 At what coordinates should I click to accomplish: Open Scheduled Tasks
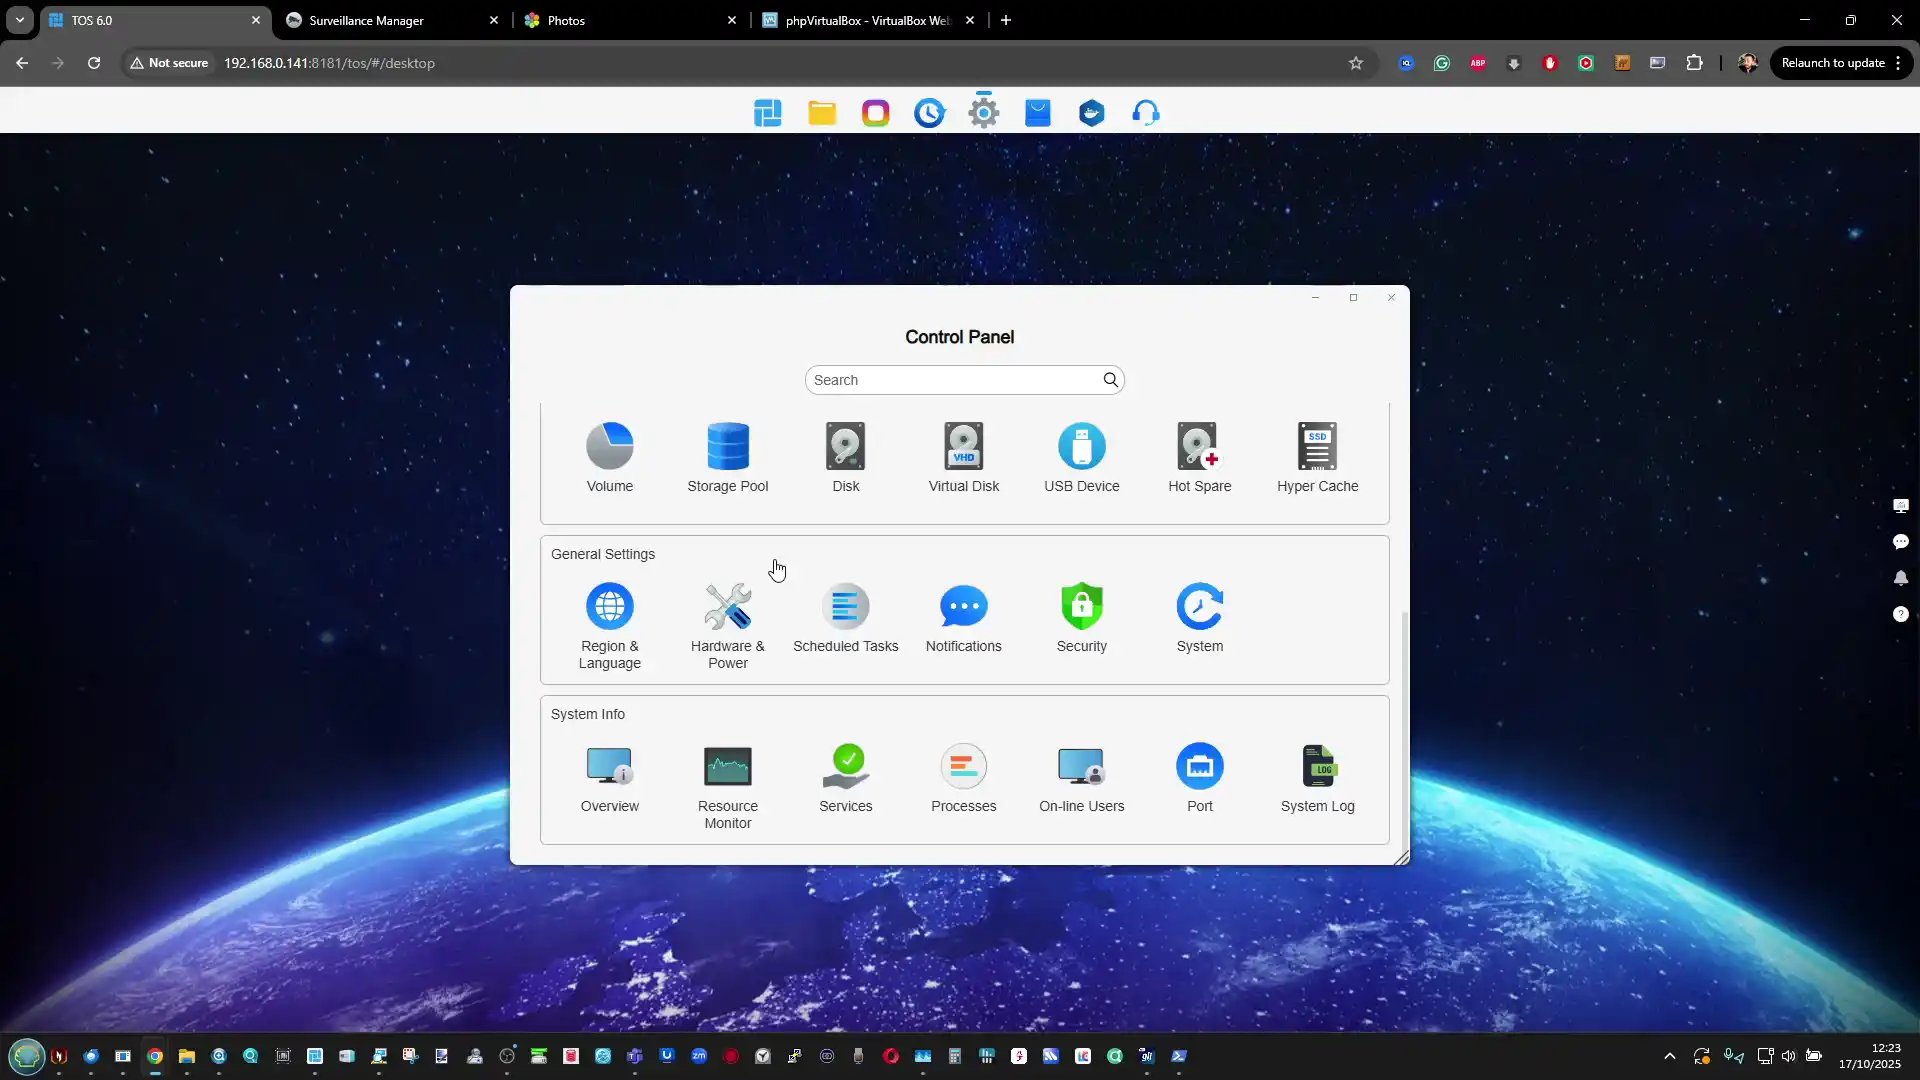(x=845, y=607)
